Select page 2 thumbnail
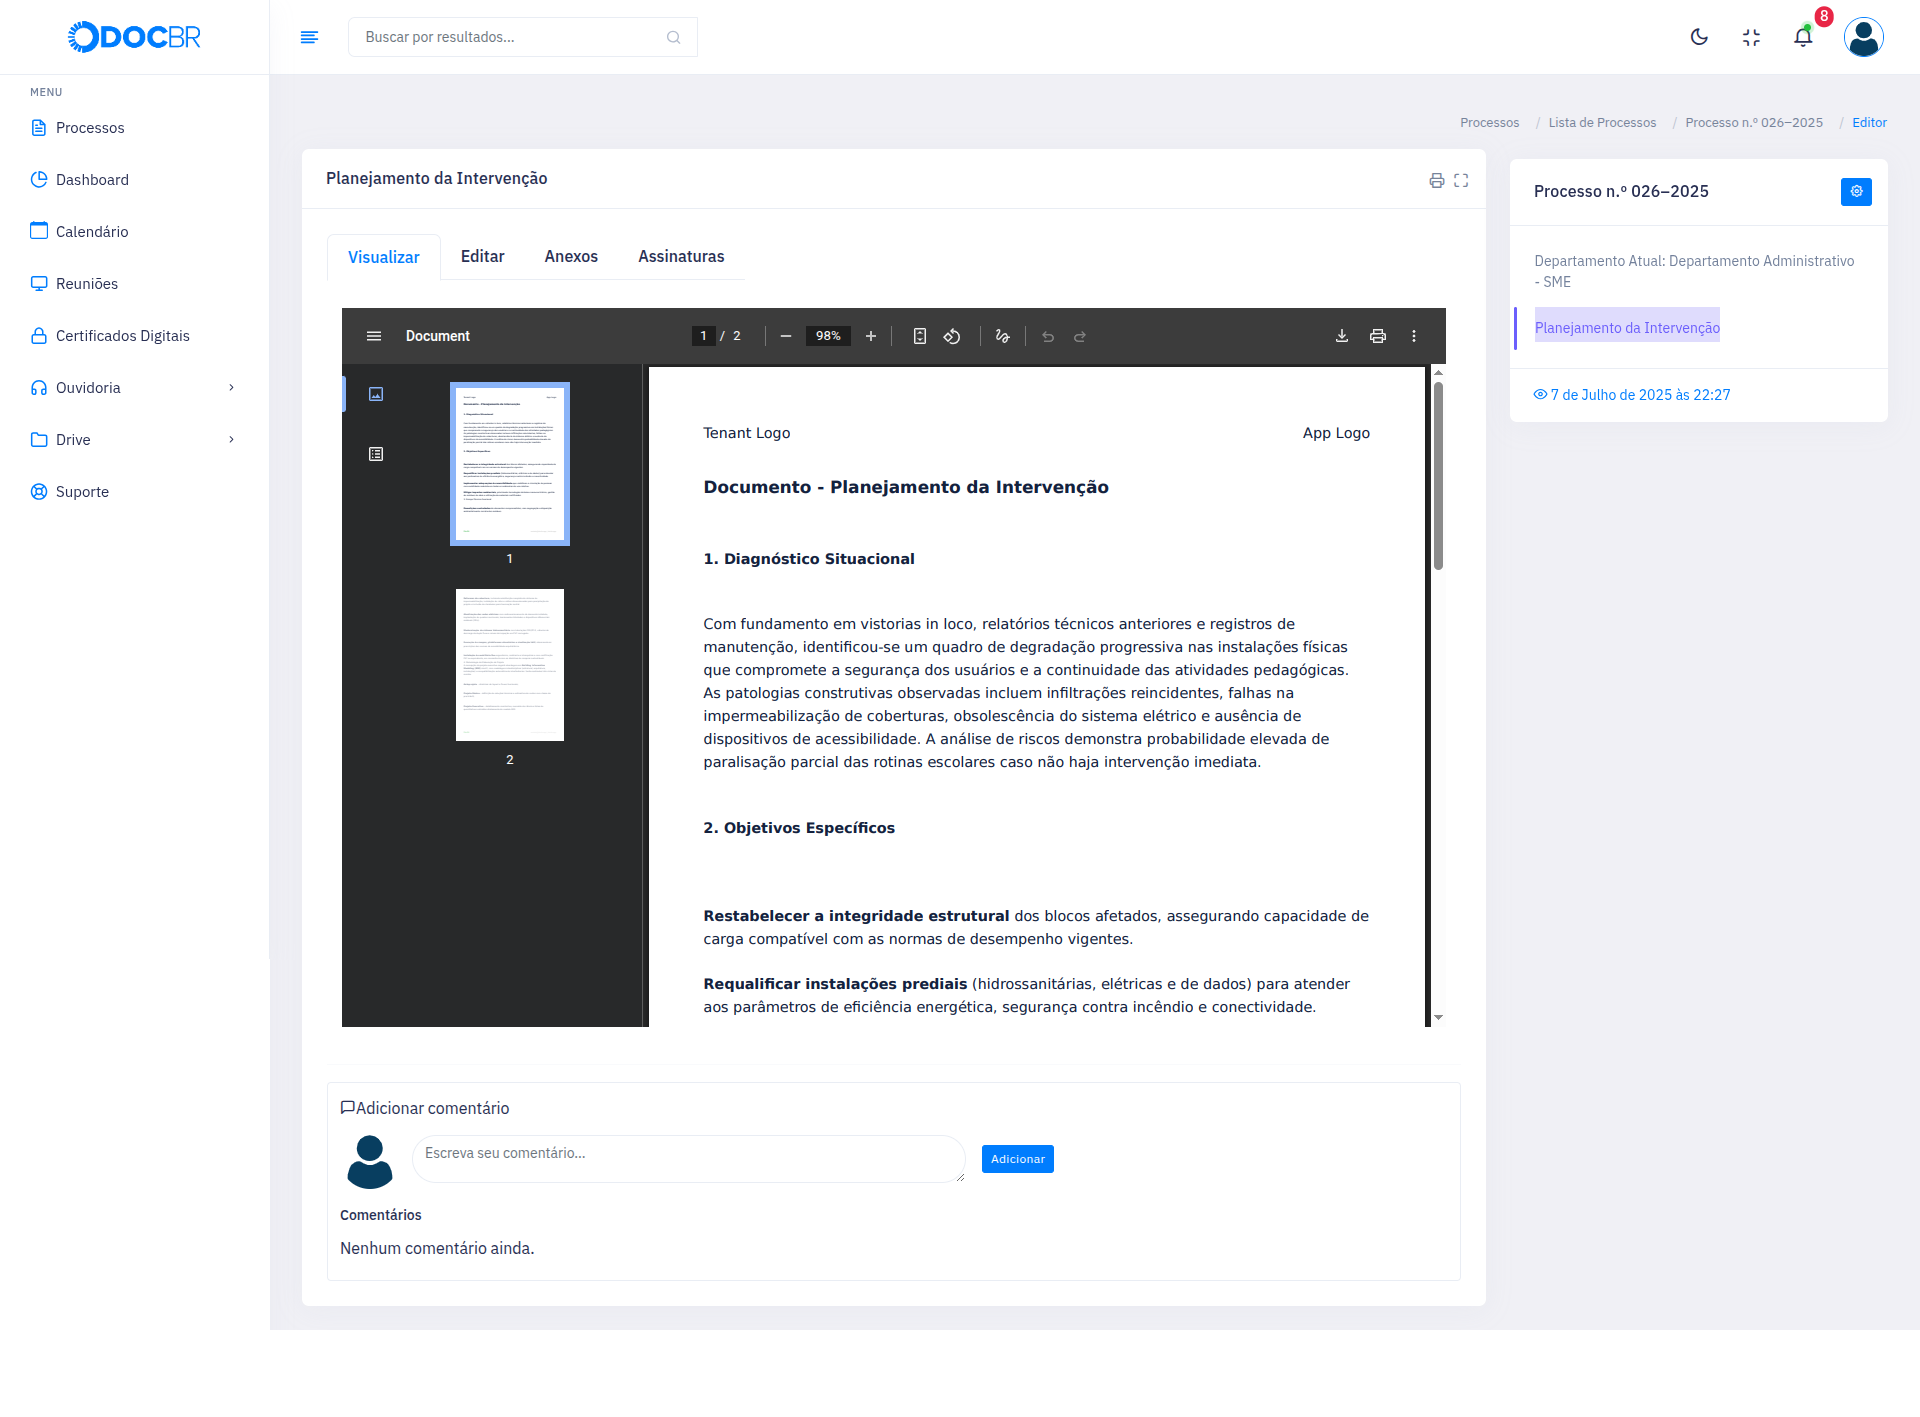This screenshot has width=1920, height=1417. [510, 665]
